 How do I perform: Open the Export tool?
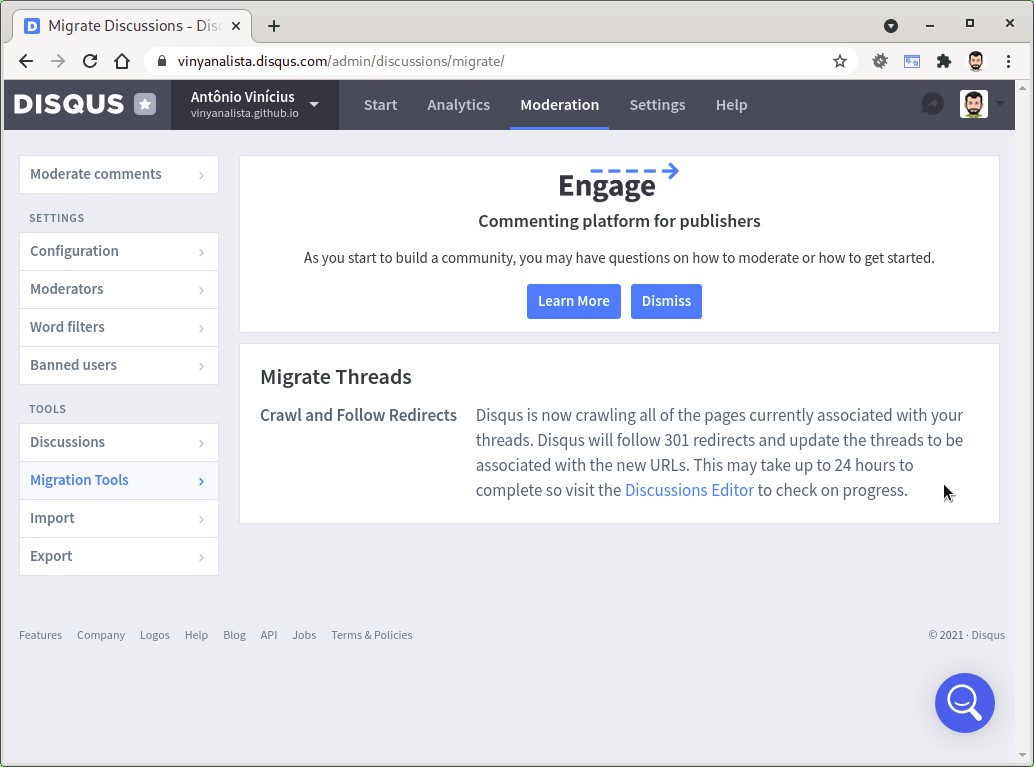[x=119, y=557]
